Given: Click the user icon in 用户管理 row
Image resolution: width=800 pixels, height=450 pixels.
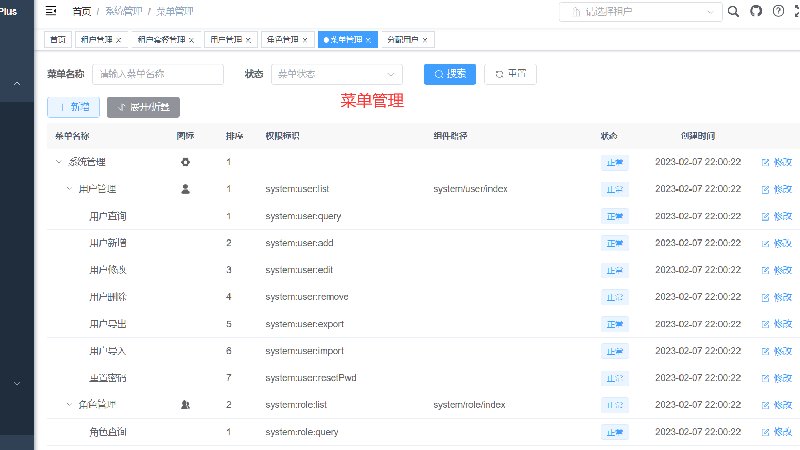Looking at the screenshot, I should point(185,189).
